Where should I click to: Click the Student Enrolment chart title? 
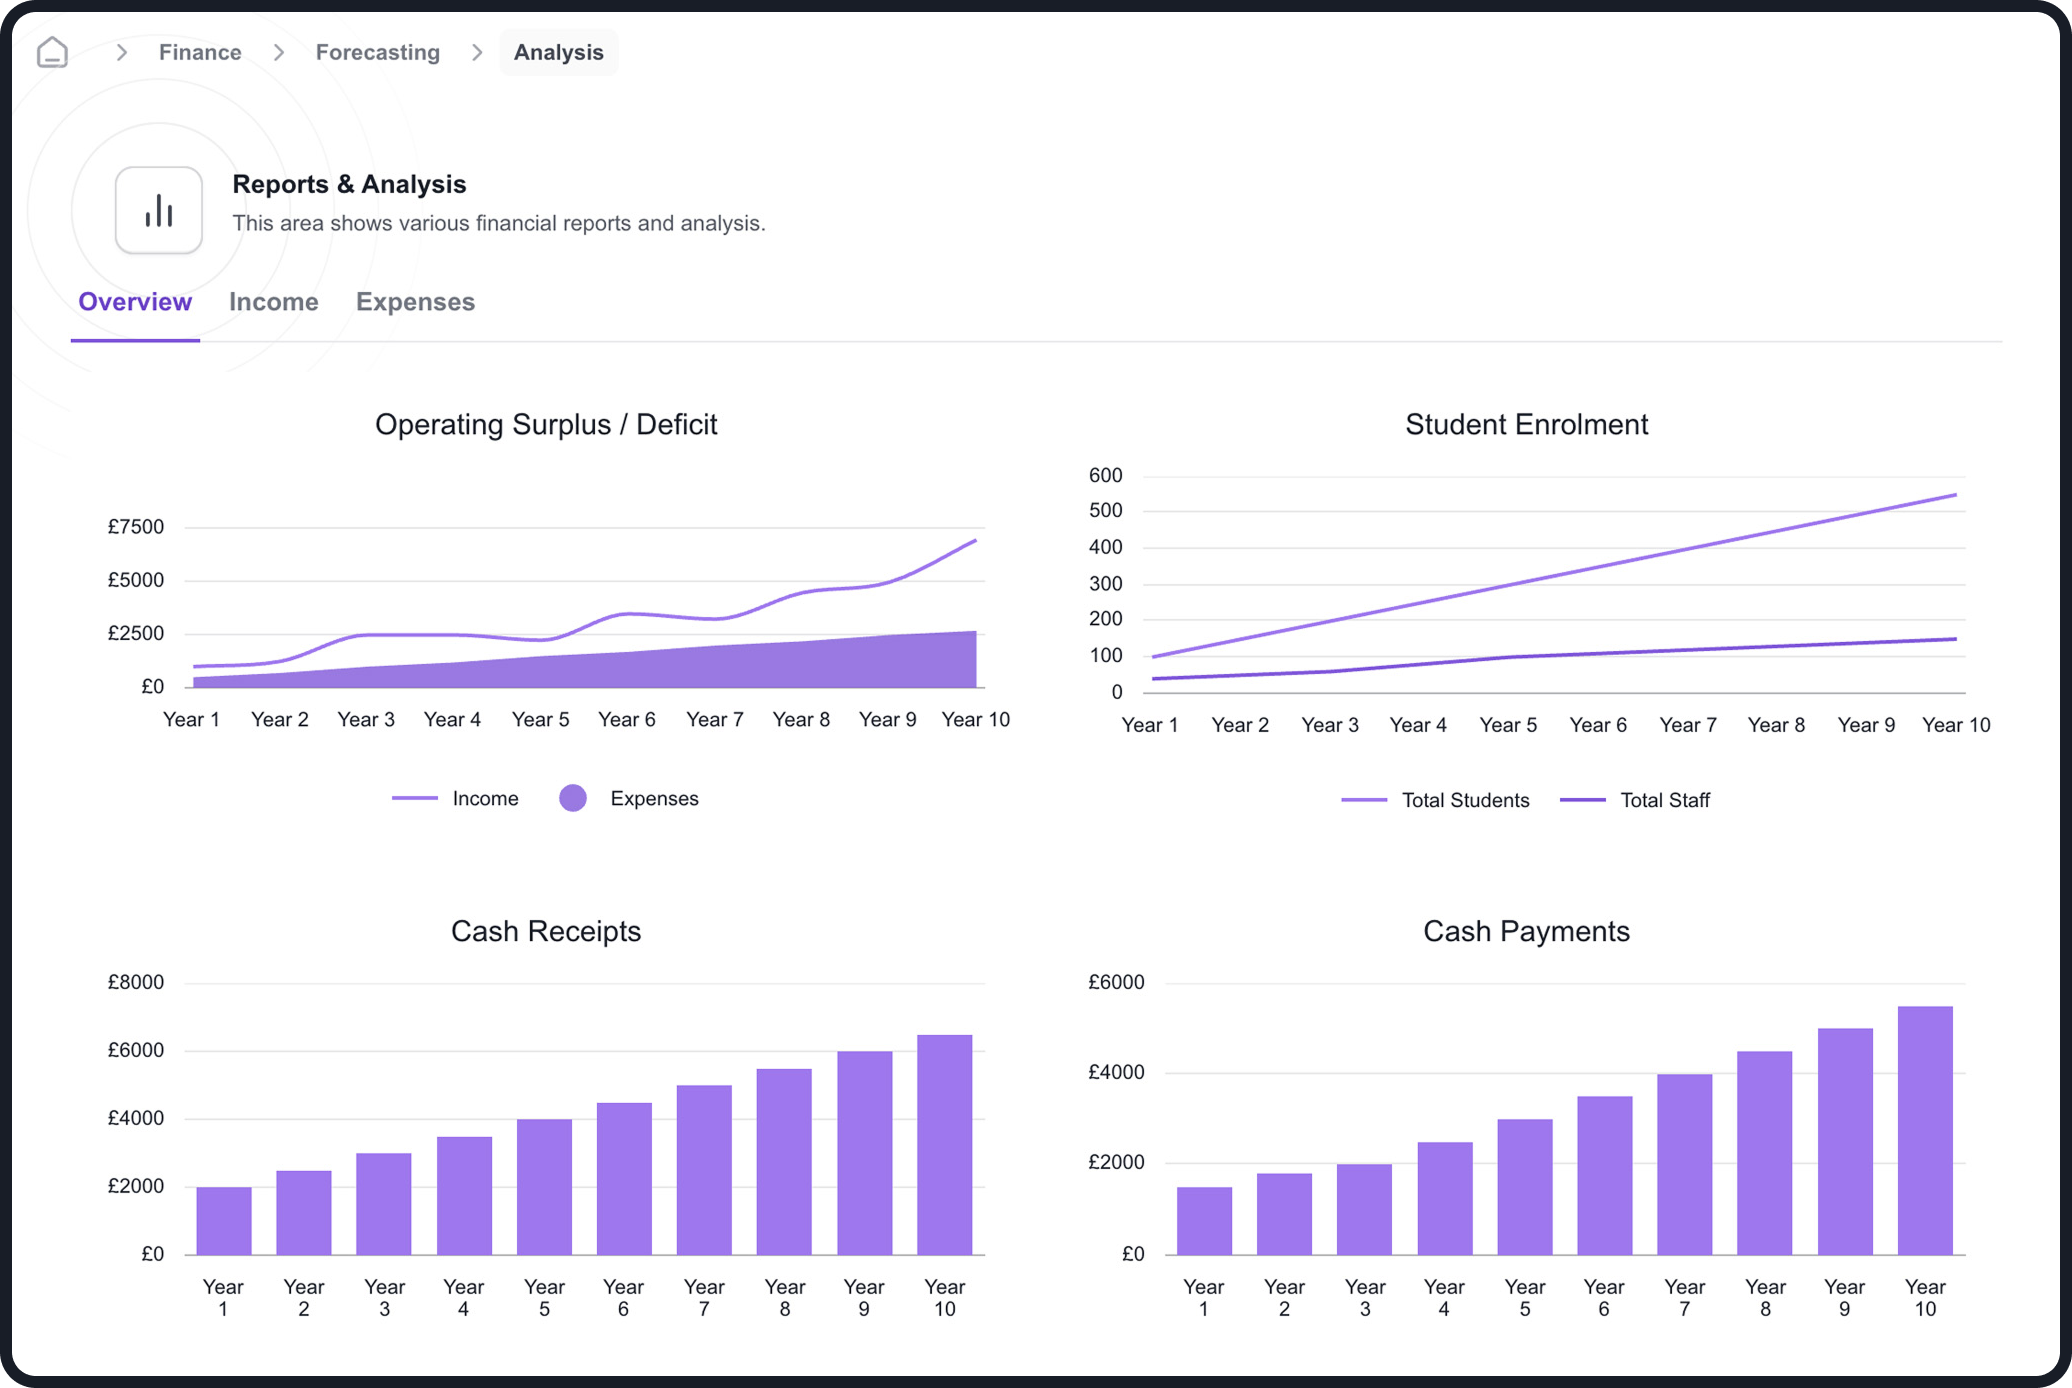[x=1526, y=424]
